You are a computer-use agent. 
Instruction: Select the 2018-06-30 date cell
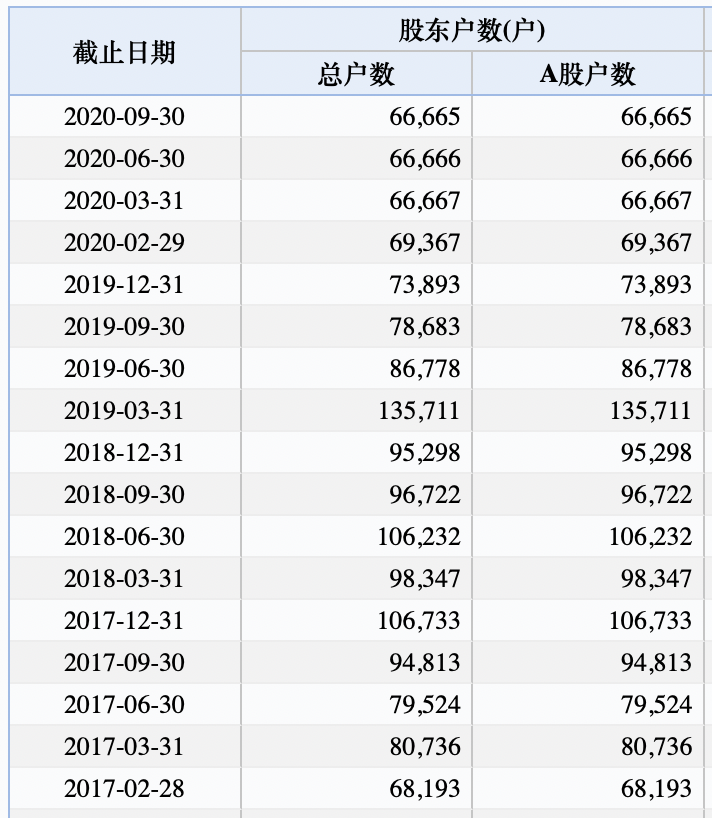(124, 537)
